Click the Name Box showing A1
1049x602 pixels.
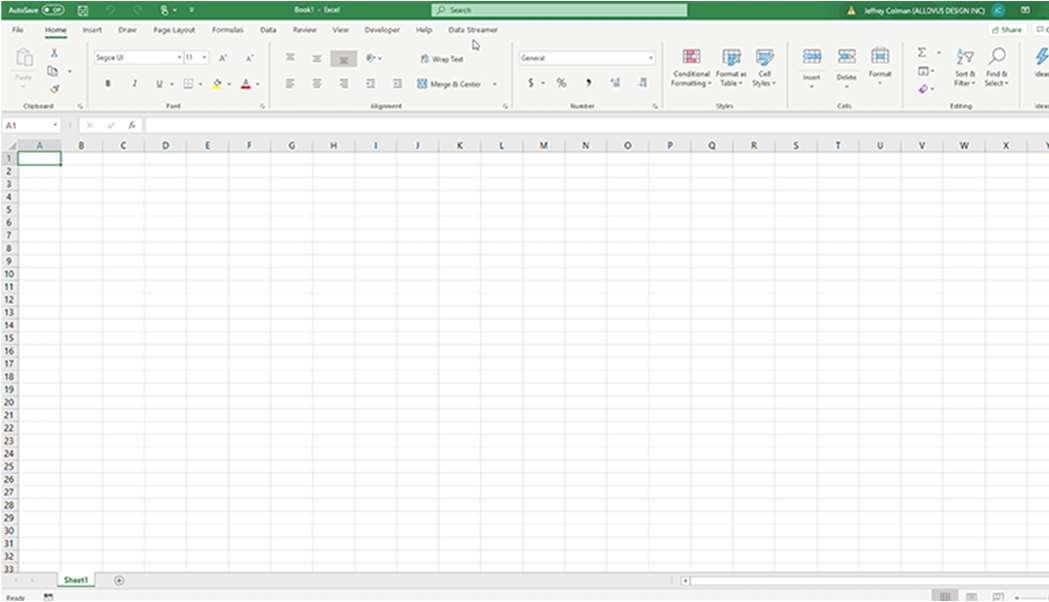click(x=31, y=125)
